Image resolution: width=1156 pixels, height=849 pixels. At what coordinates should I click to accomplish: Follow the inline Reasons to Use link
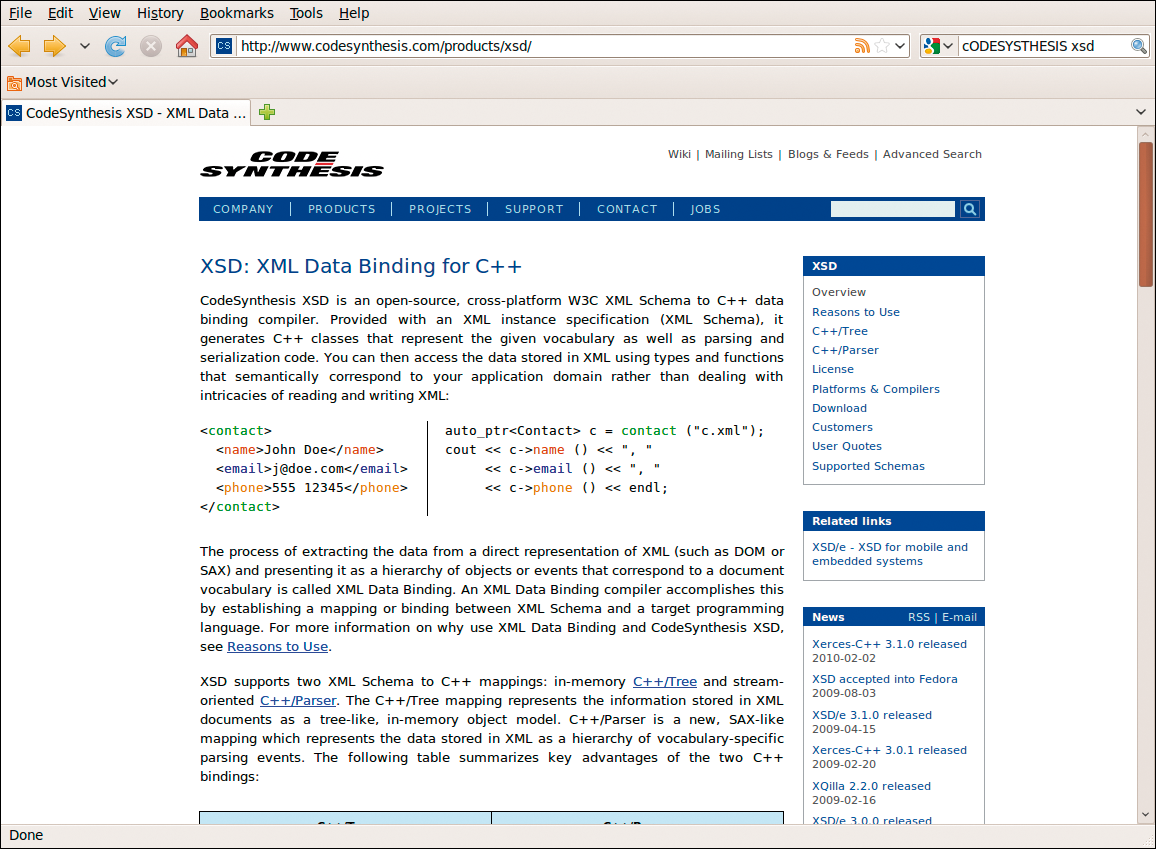[x=277, y=646]
